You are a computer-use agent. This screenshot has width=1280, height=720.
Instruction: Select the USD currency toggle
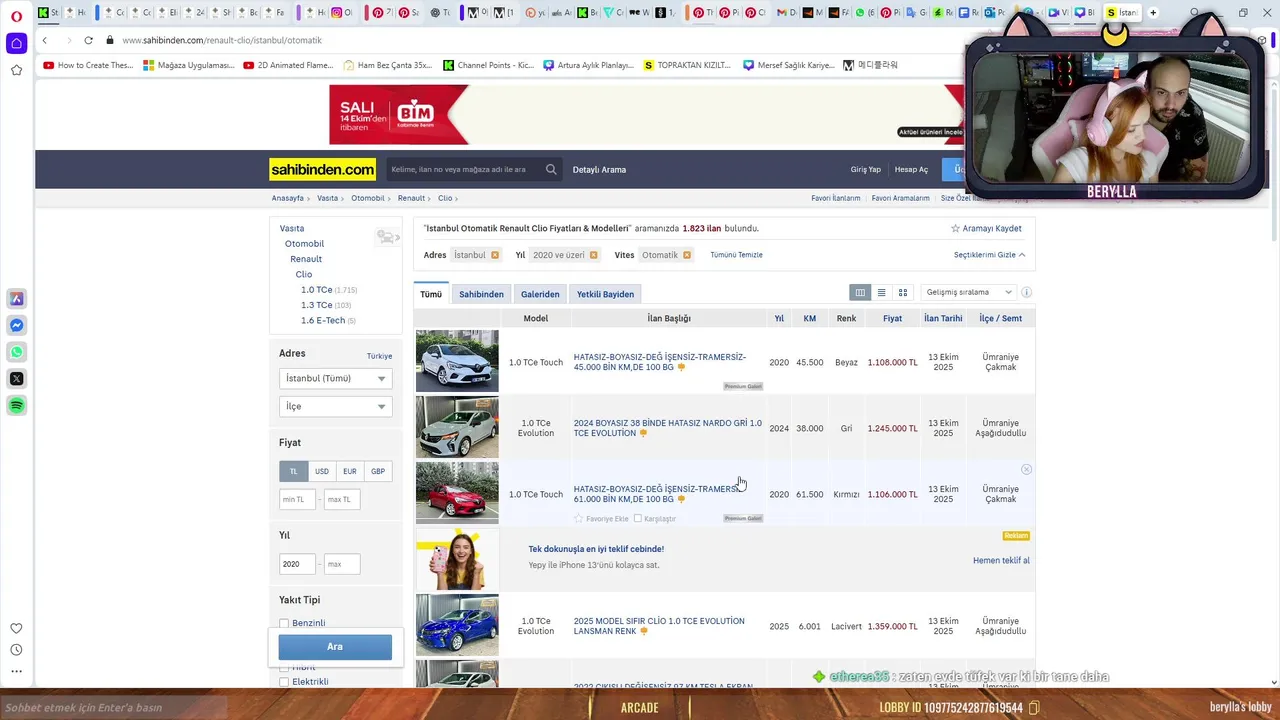(322, 471)
